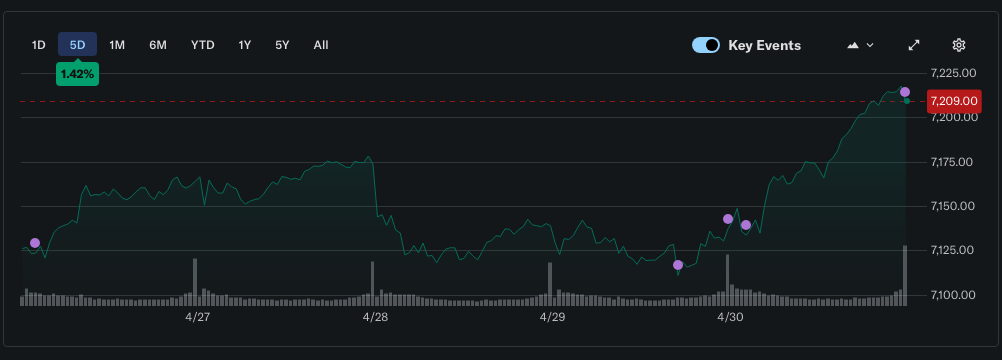Click the mountain chart type icon
The image size is (1002, 360).
tap(853, 45)
